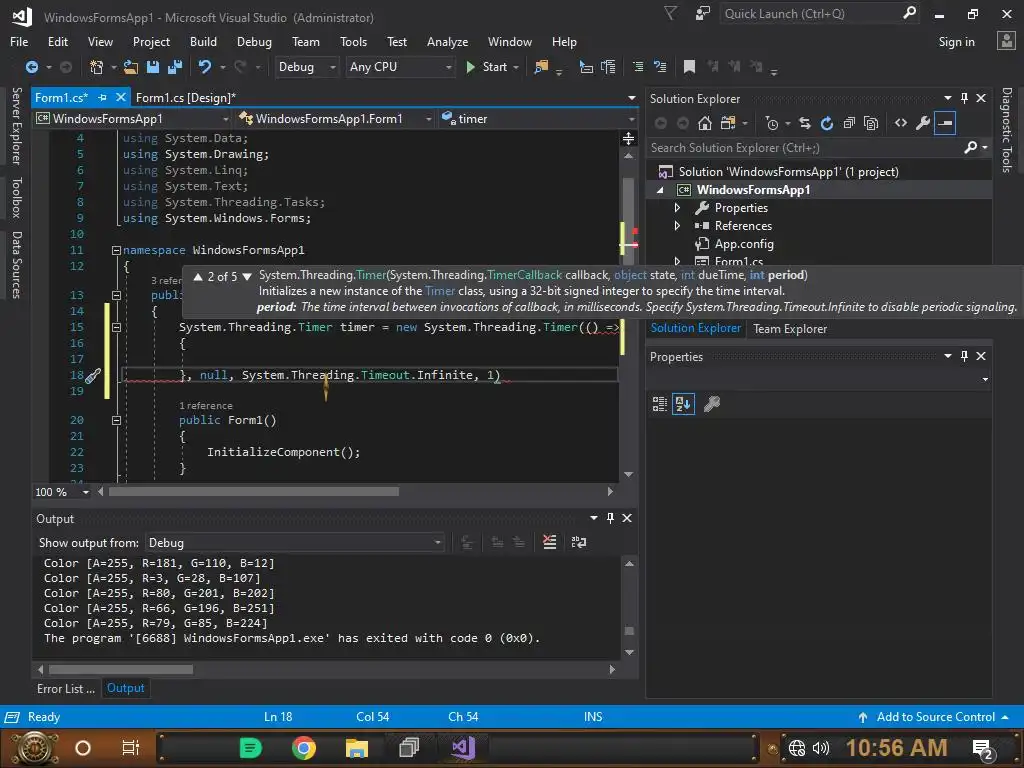Click Clear All icon in Output panel
This screenshot has height=768, width=1024.
pyautogui.click(x=550, y=542)
